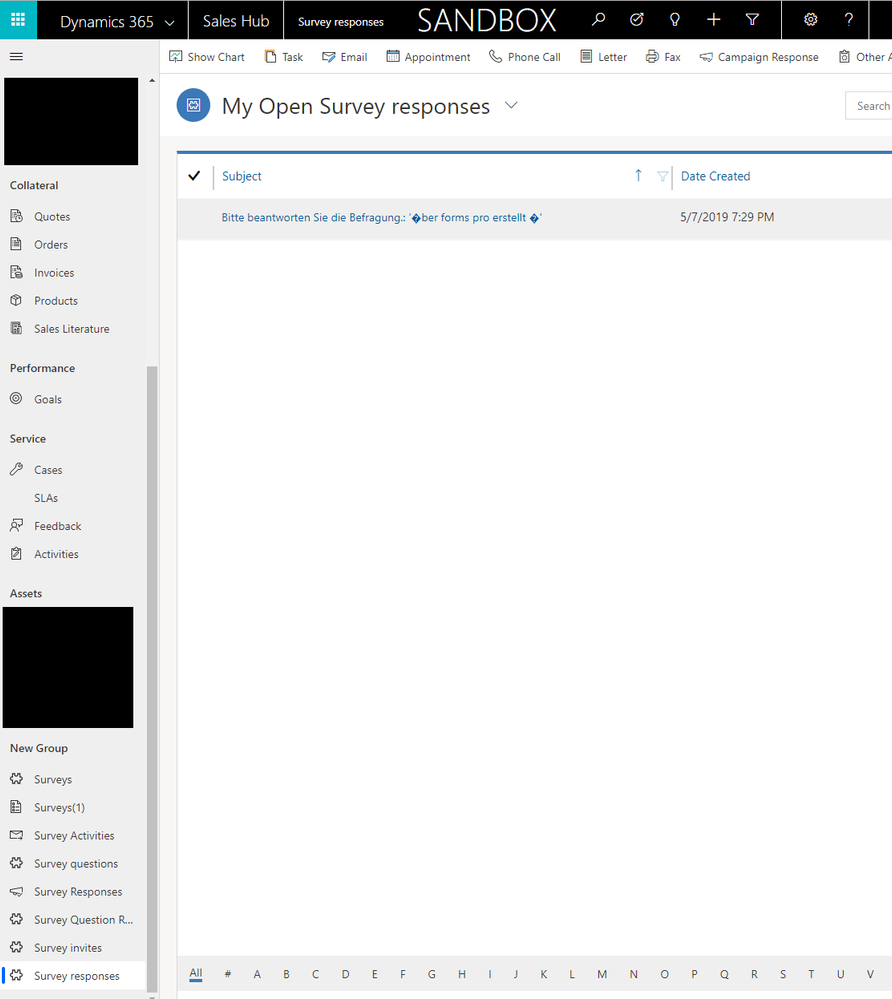Open the app launcher waffle icon
This screenshot has height=999, width=892.
[18, 20]
